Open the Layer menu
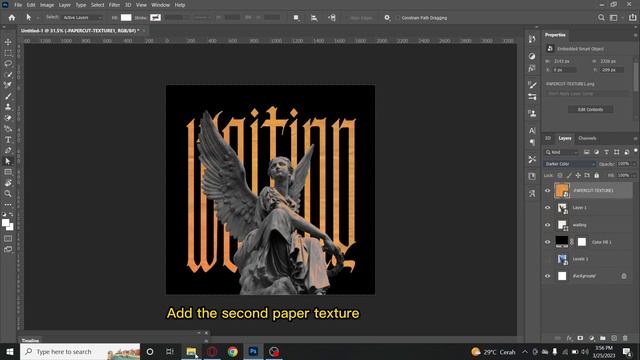This screenshot has width=640, height=360. (64, 5)
